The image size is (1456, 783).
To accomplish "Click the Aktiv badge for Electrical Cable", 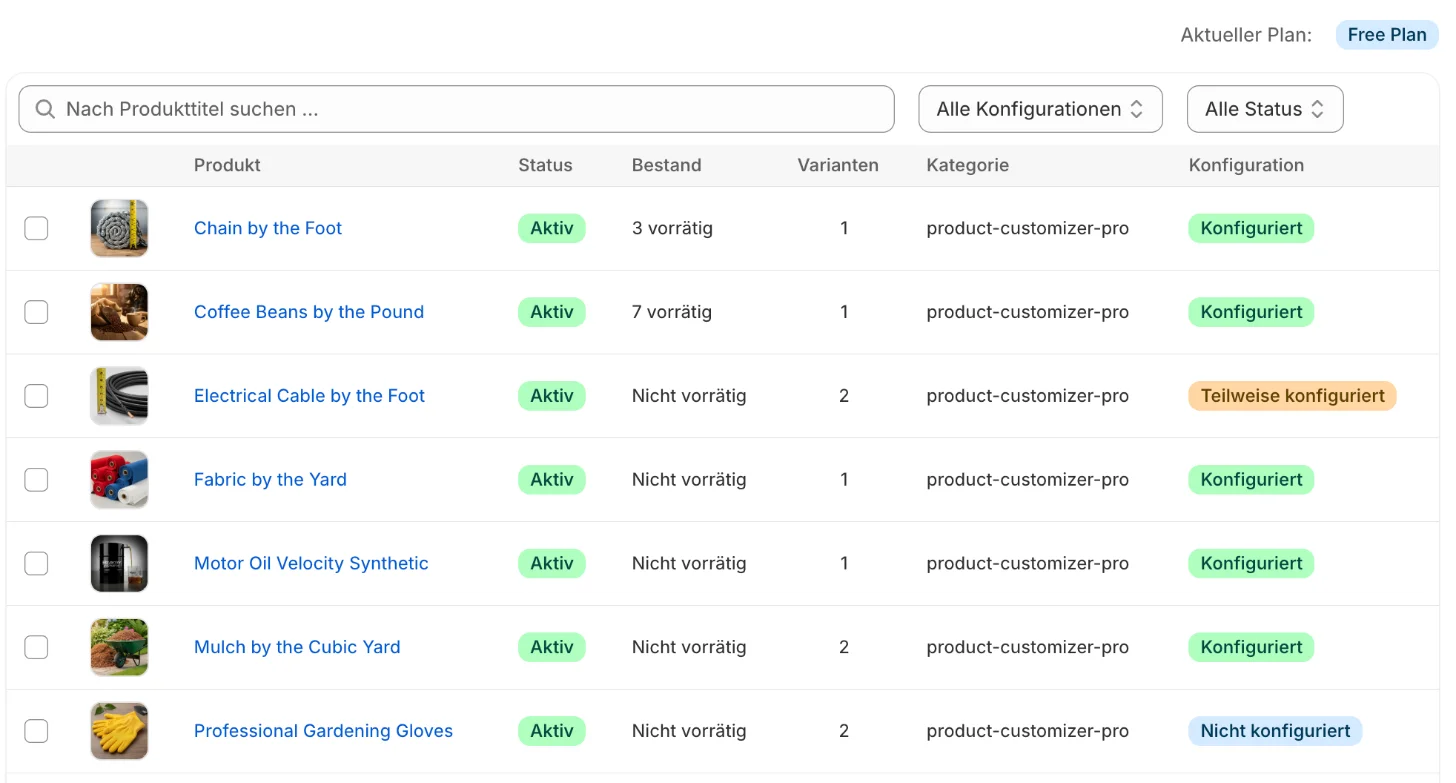I will [x=552, y=396].
